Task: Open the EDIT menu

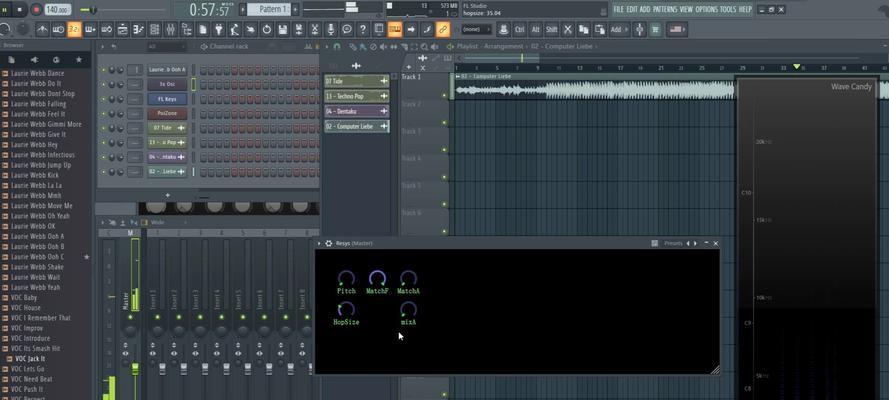Action: (x=632, y=10)
